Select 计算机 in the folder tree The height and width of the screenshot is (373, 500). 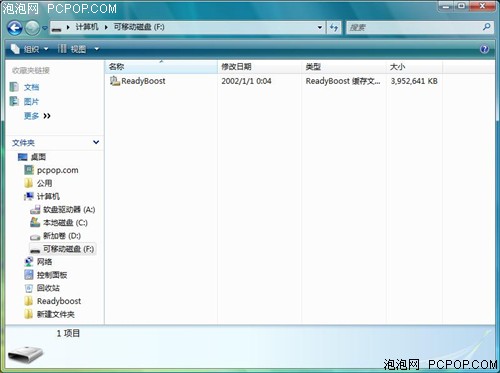coord(48,196)
